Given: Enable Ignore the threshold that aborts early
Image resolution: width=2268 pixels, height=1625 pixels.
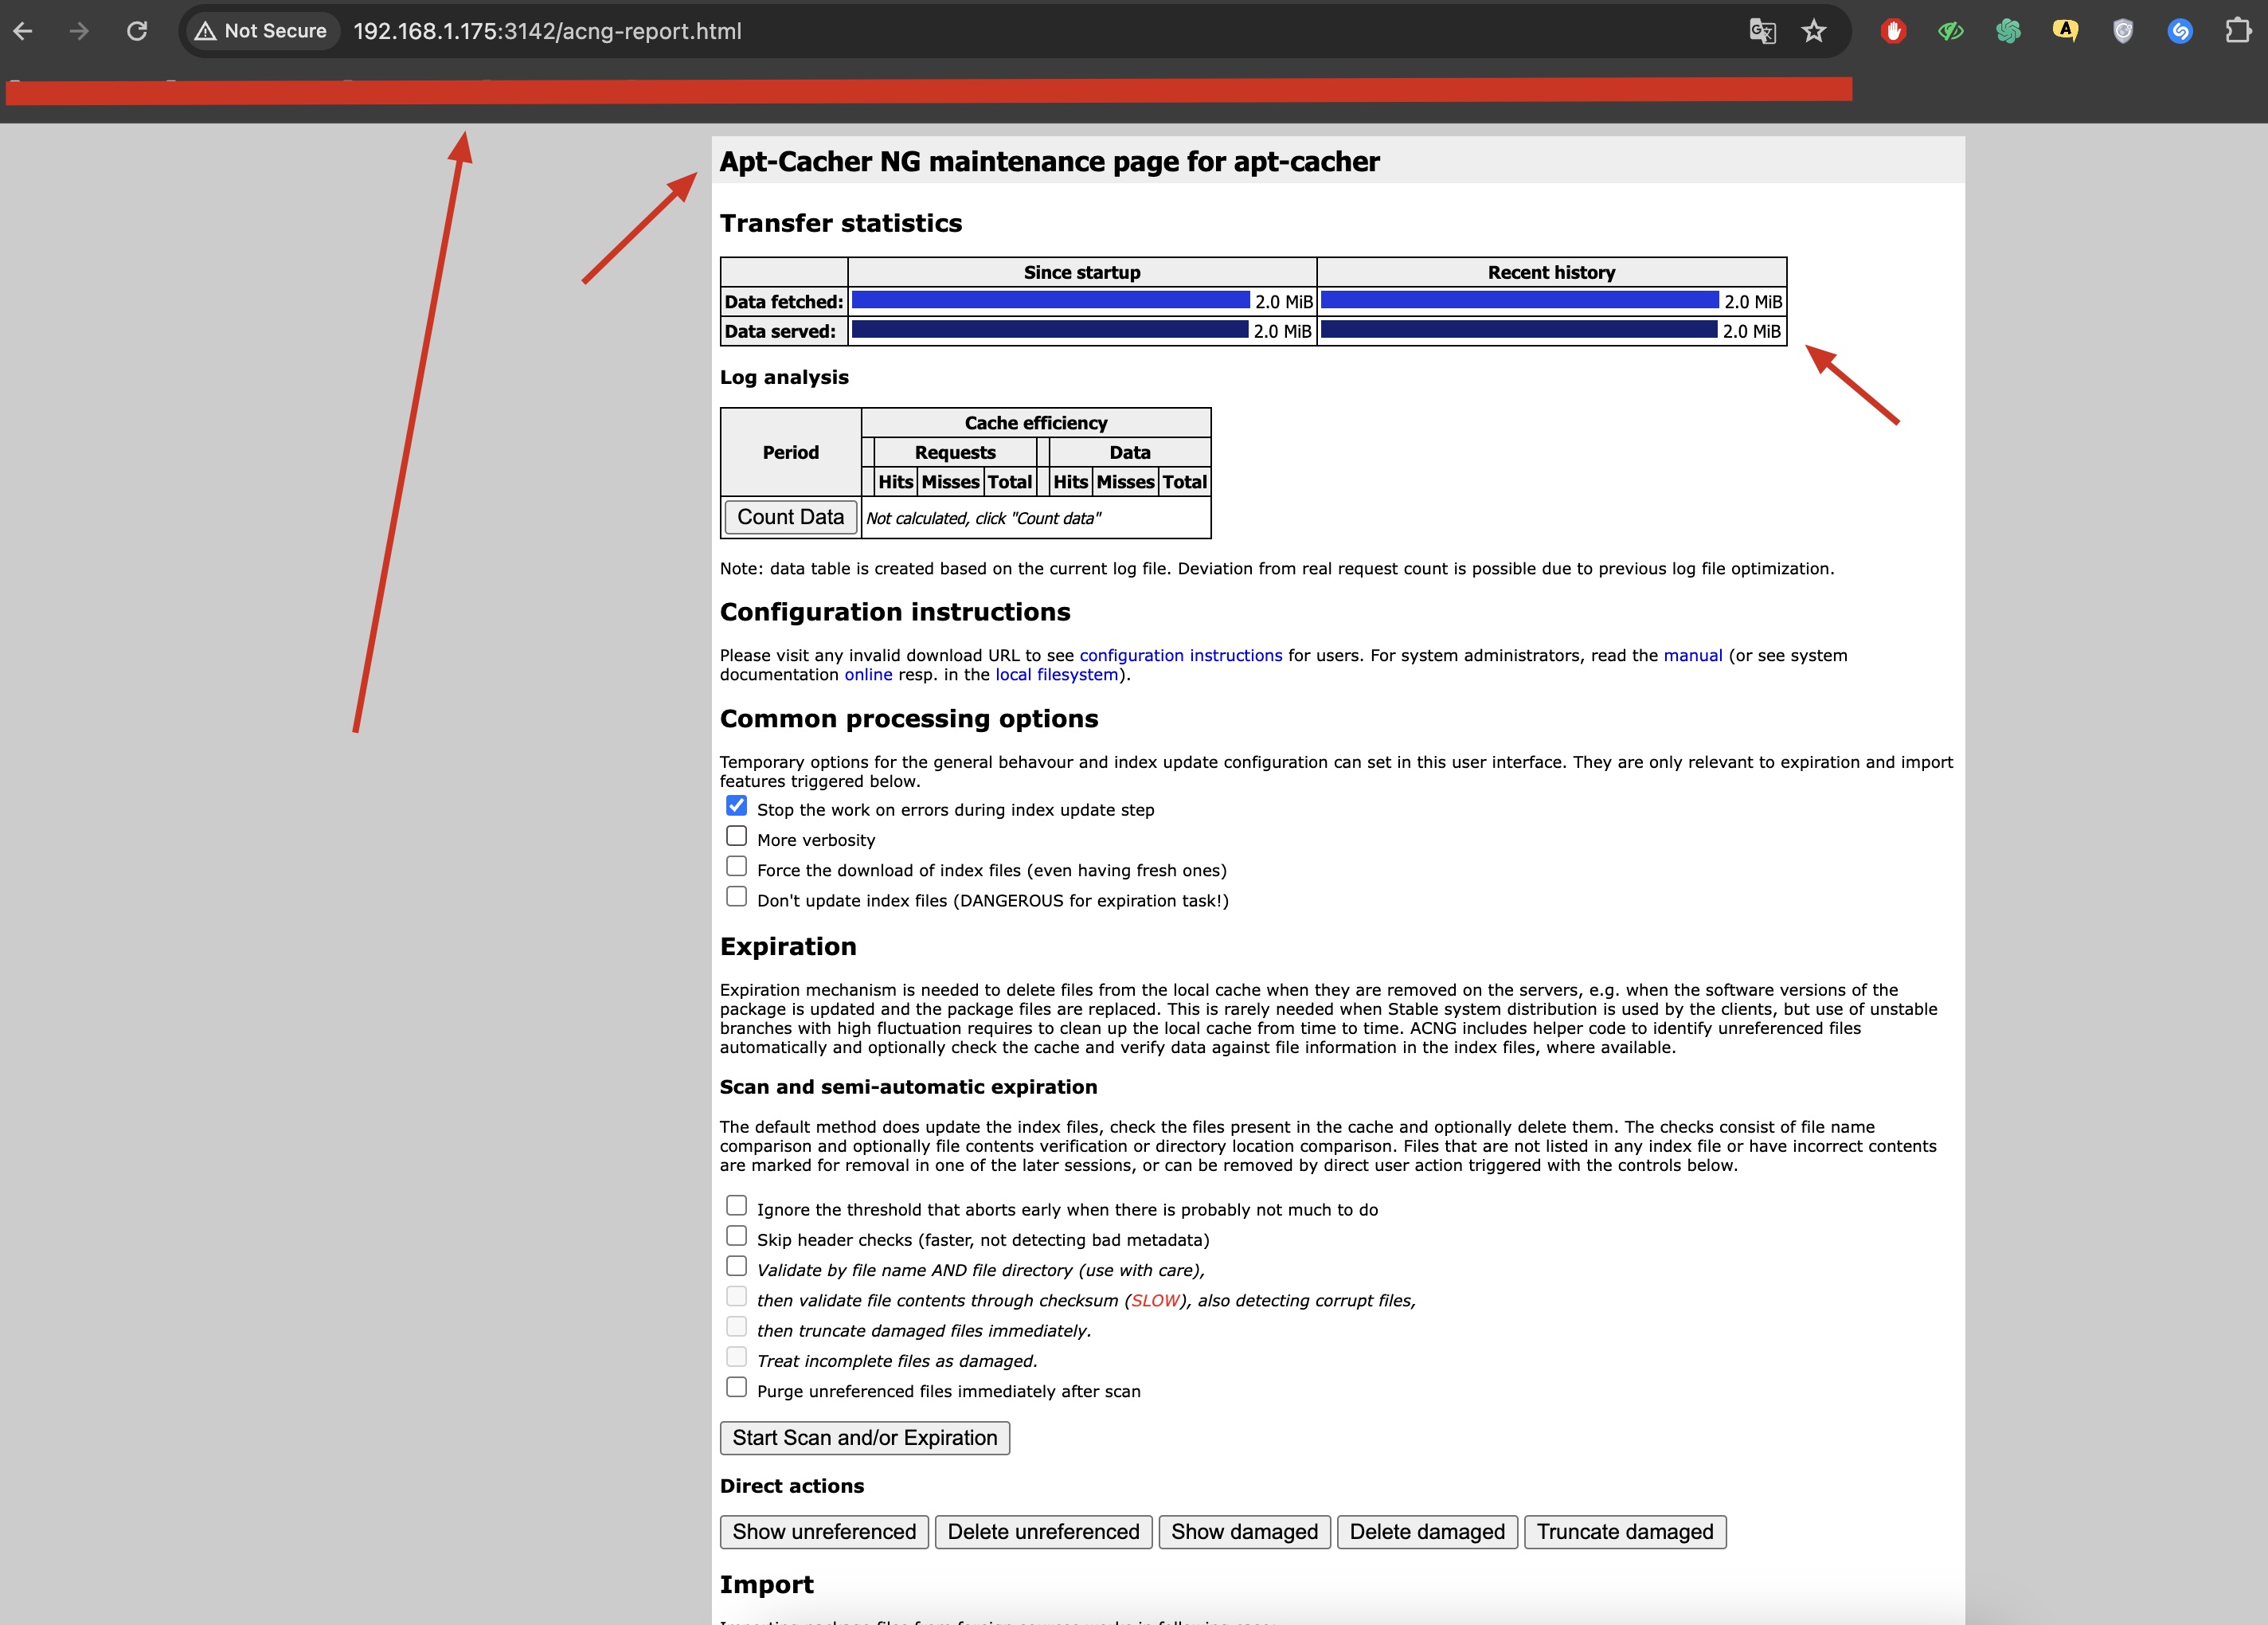Looking at the screenshot, I should pos(736,1205).
